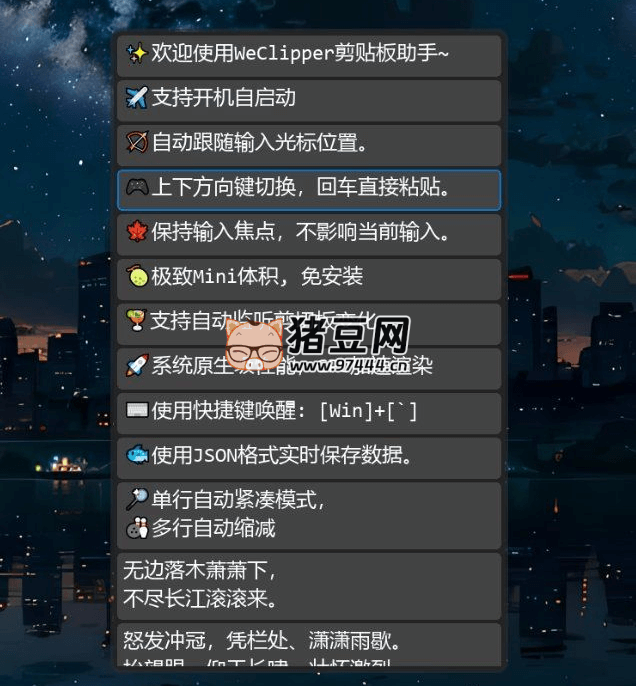Select the 欢迎使用WeClipper剪贴板助手 clip
This screenshot has height=686, width=636.
click(309, 56)
